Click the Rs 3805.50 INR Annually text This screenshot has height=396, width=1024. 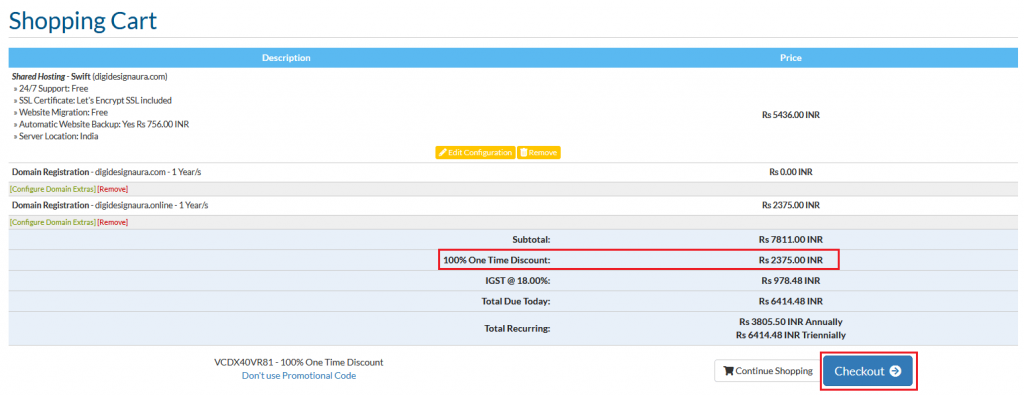[791, 322]
